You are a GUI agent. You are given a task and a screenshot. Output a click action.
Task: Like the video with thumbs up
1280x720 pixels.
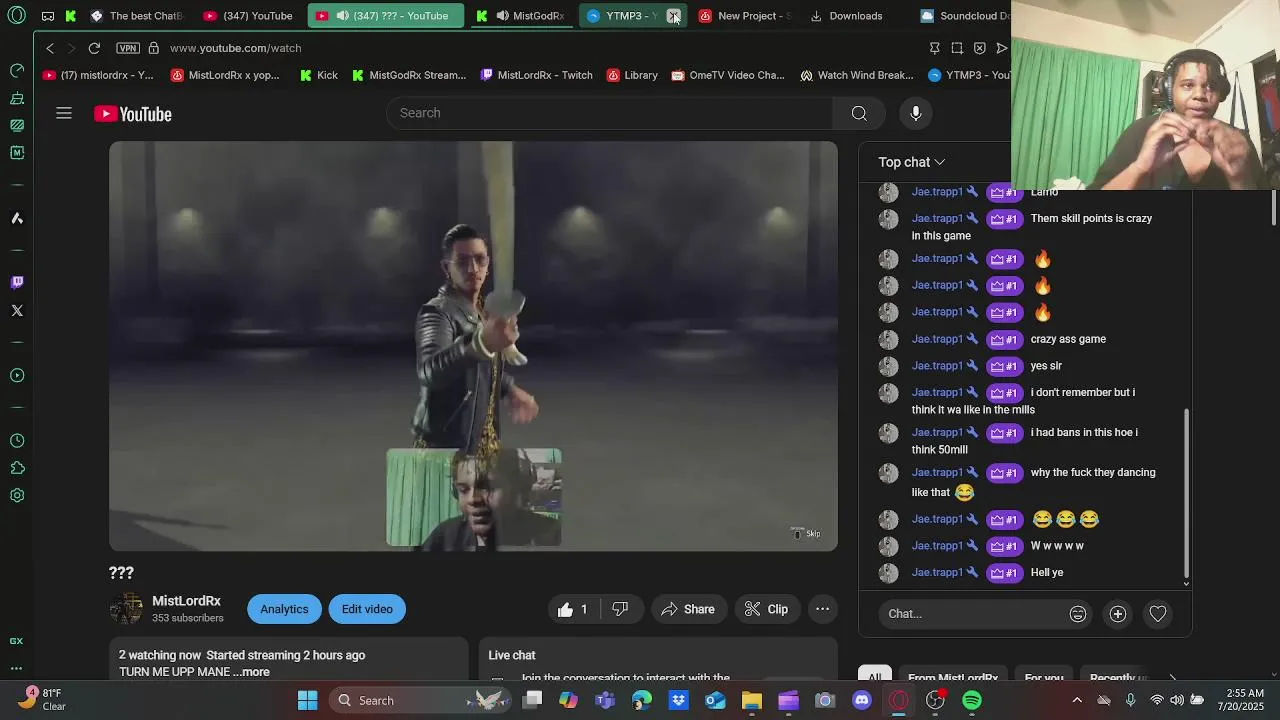[572, 609]
